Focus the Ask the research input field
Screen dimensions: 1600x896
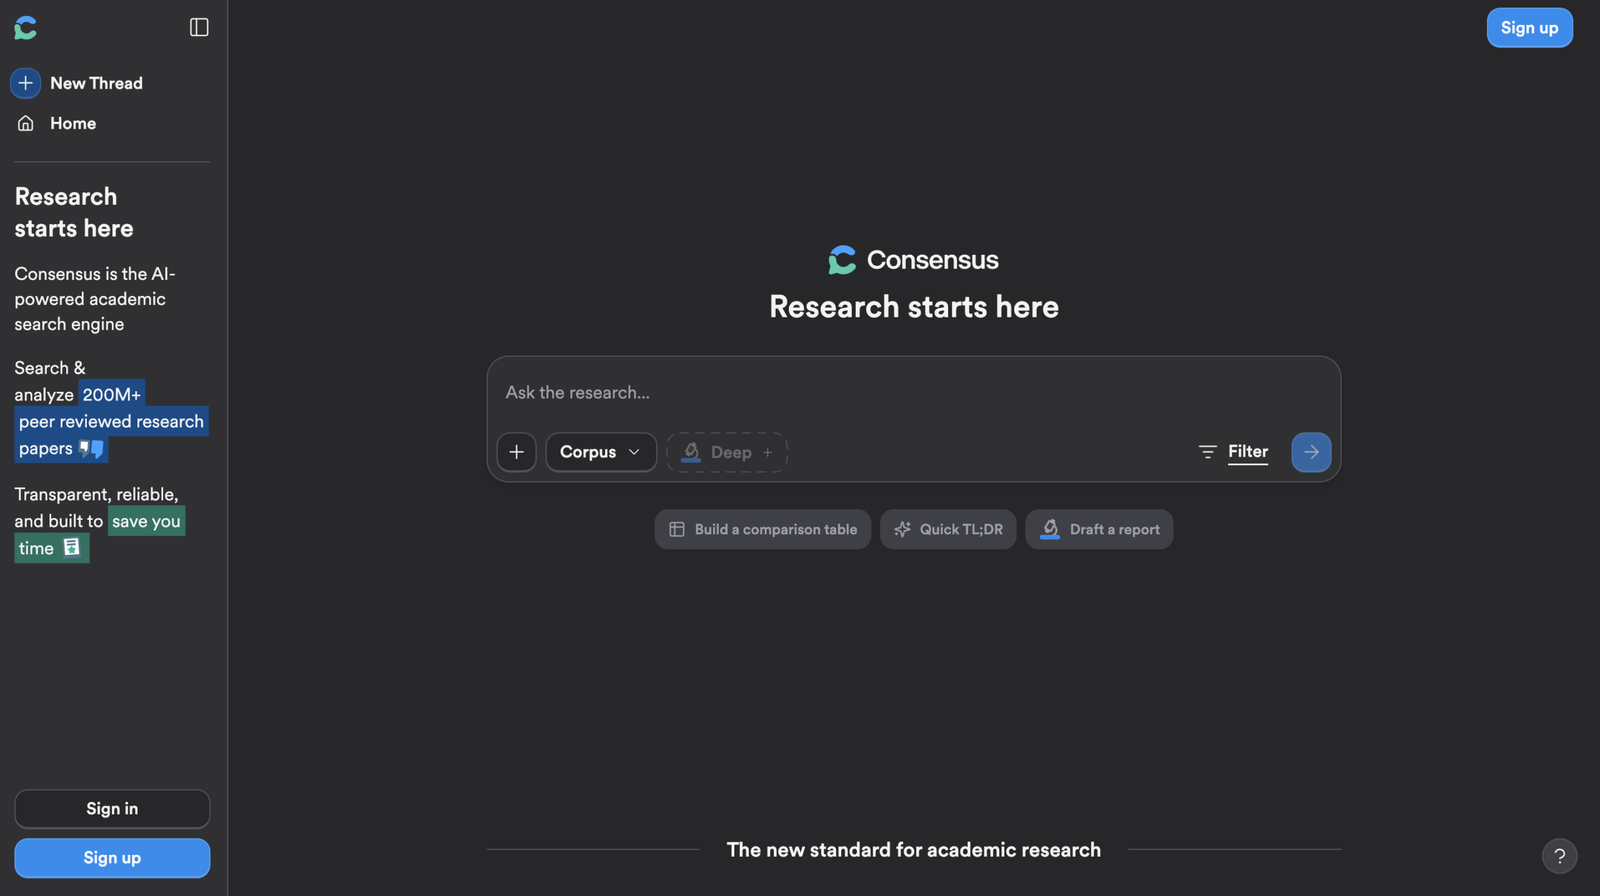click(x=913, y=393)
